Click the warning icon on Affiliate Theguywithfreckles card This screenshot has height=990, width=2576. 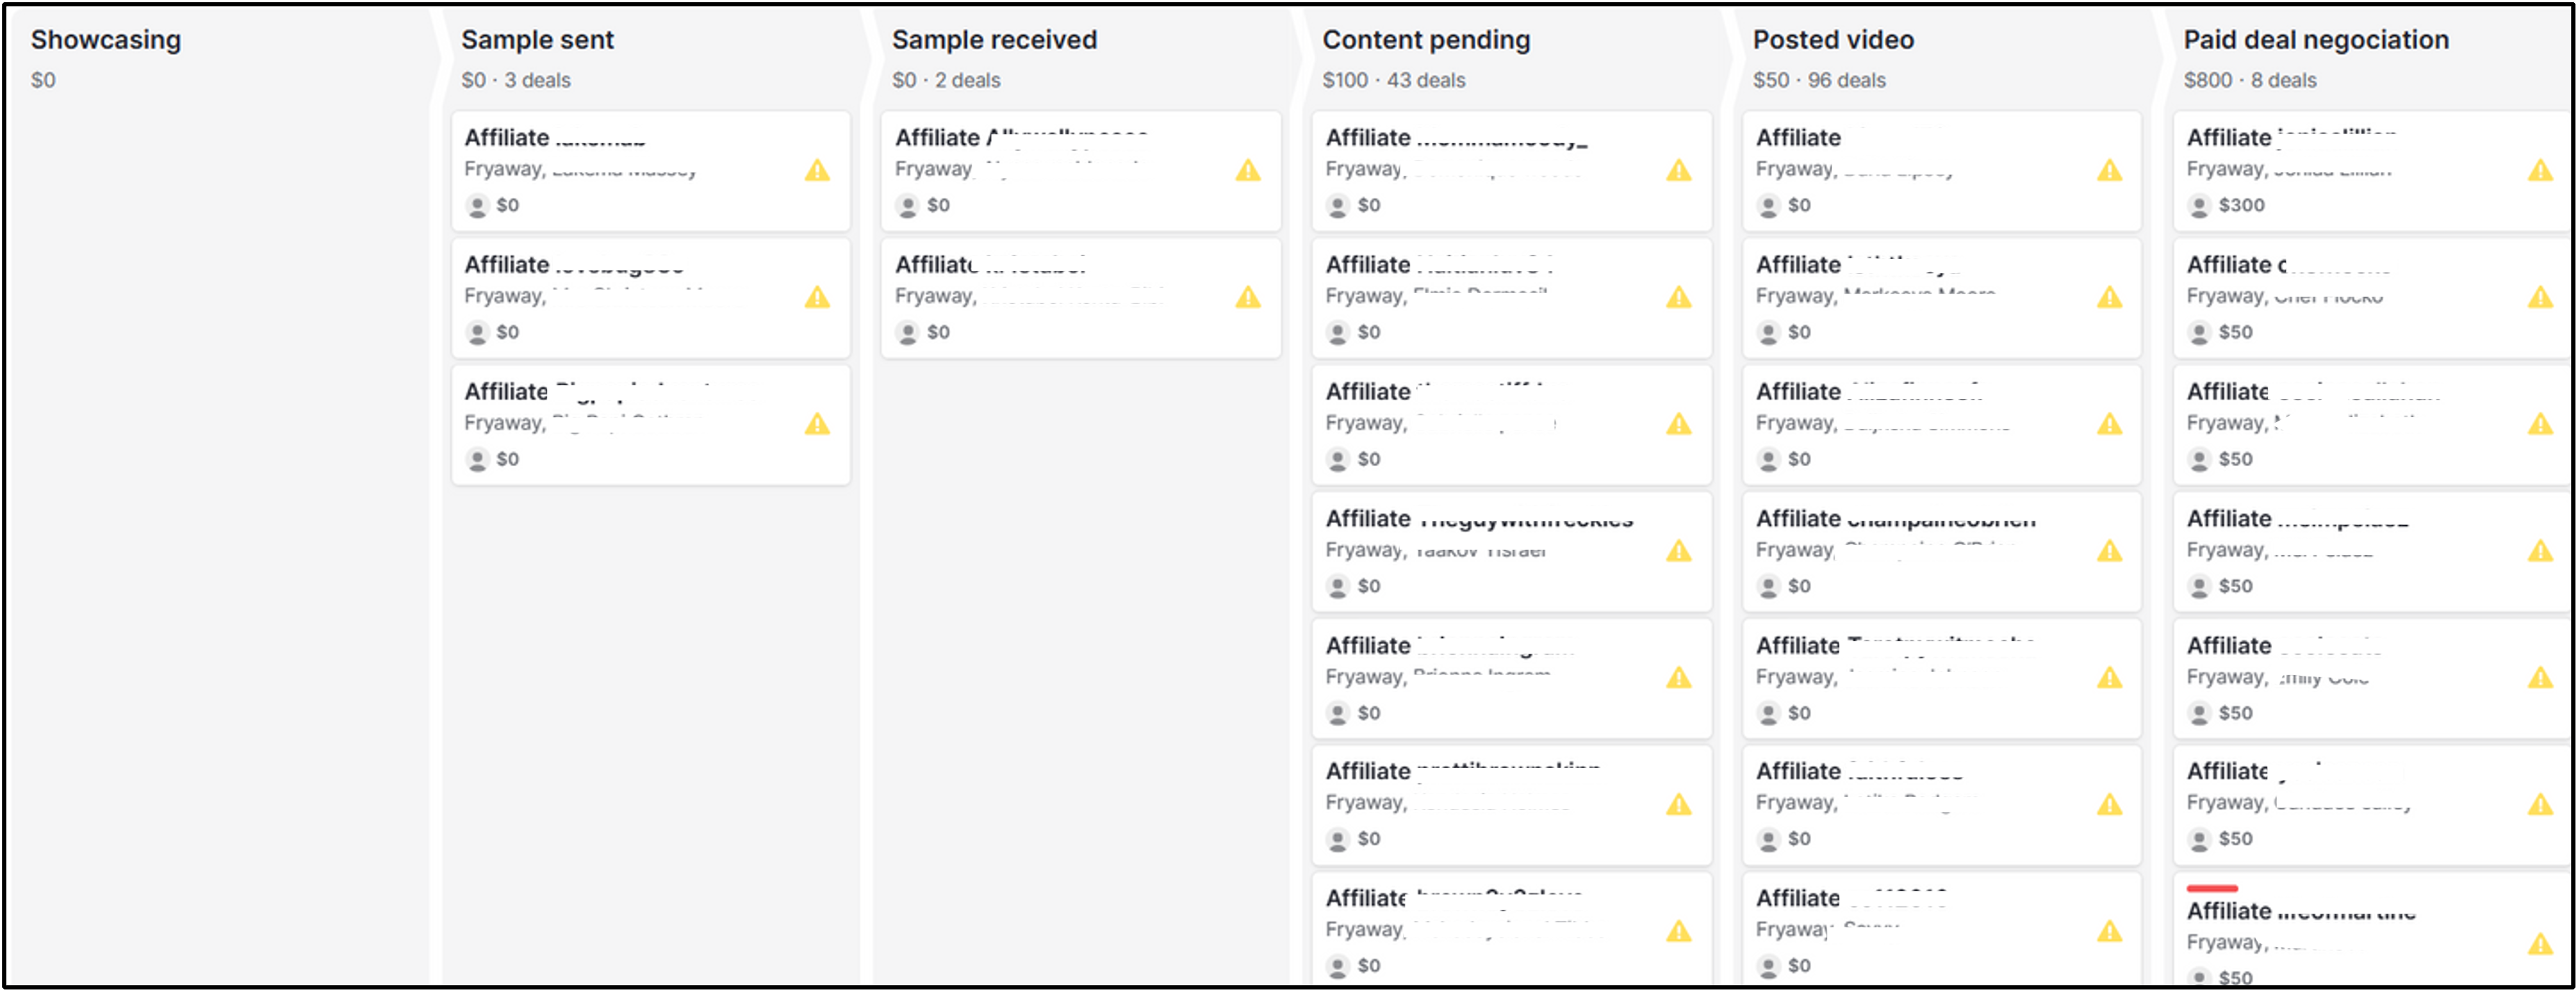pos(1679,551)
